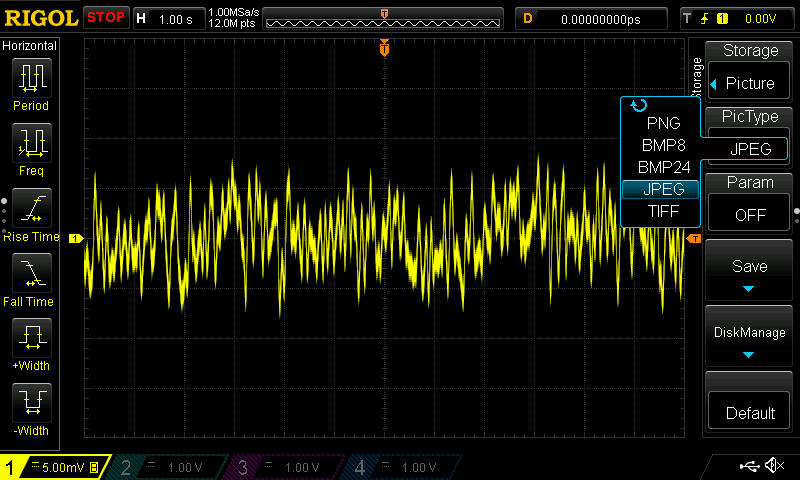Screen dimensions: 800x480
Task: Toggle channel 1 at 5.00mV
Action: click(56, 467)
